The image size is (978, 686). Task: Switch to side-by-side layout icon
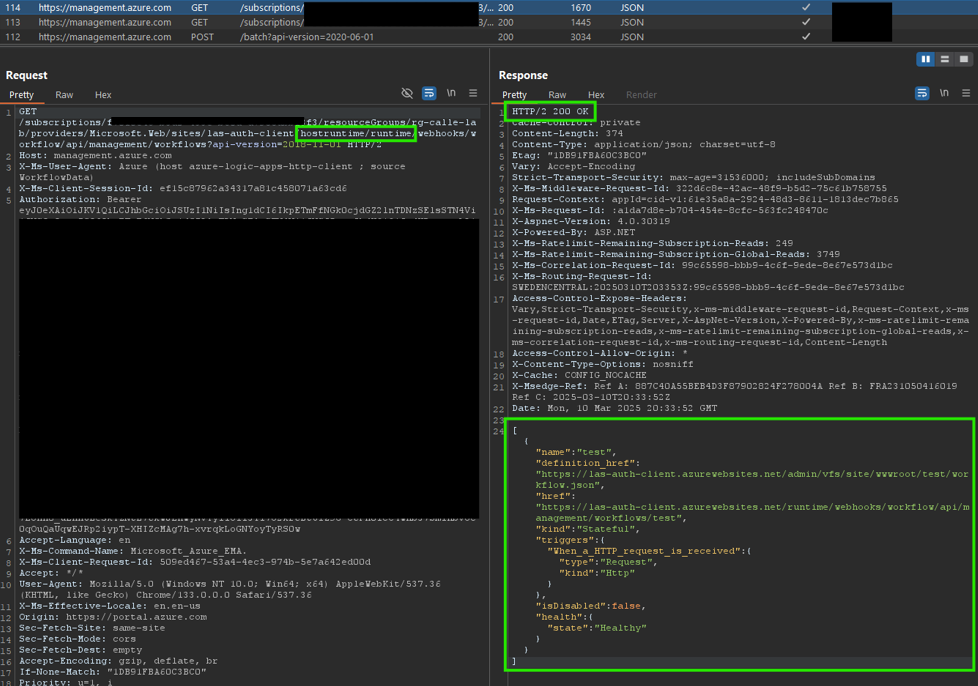pyautogui.click(x=926, y=59)
